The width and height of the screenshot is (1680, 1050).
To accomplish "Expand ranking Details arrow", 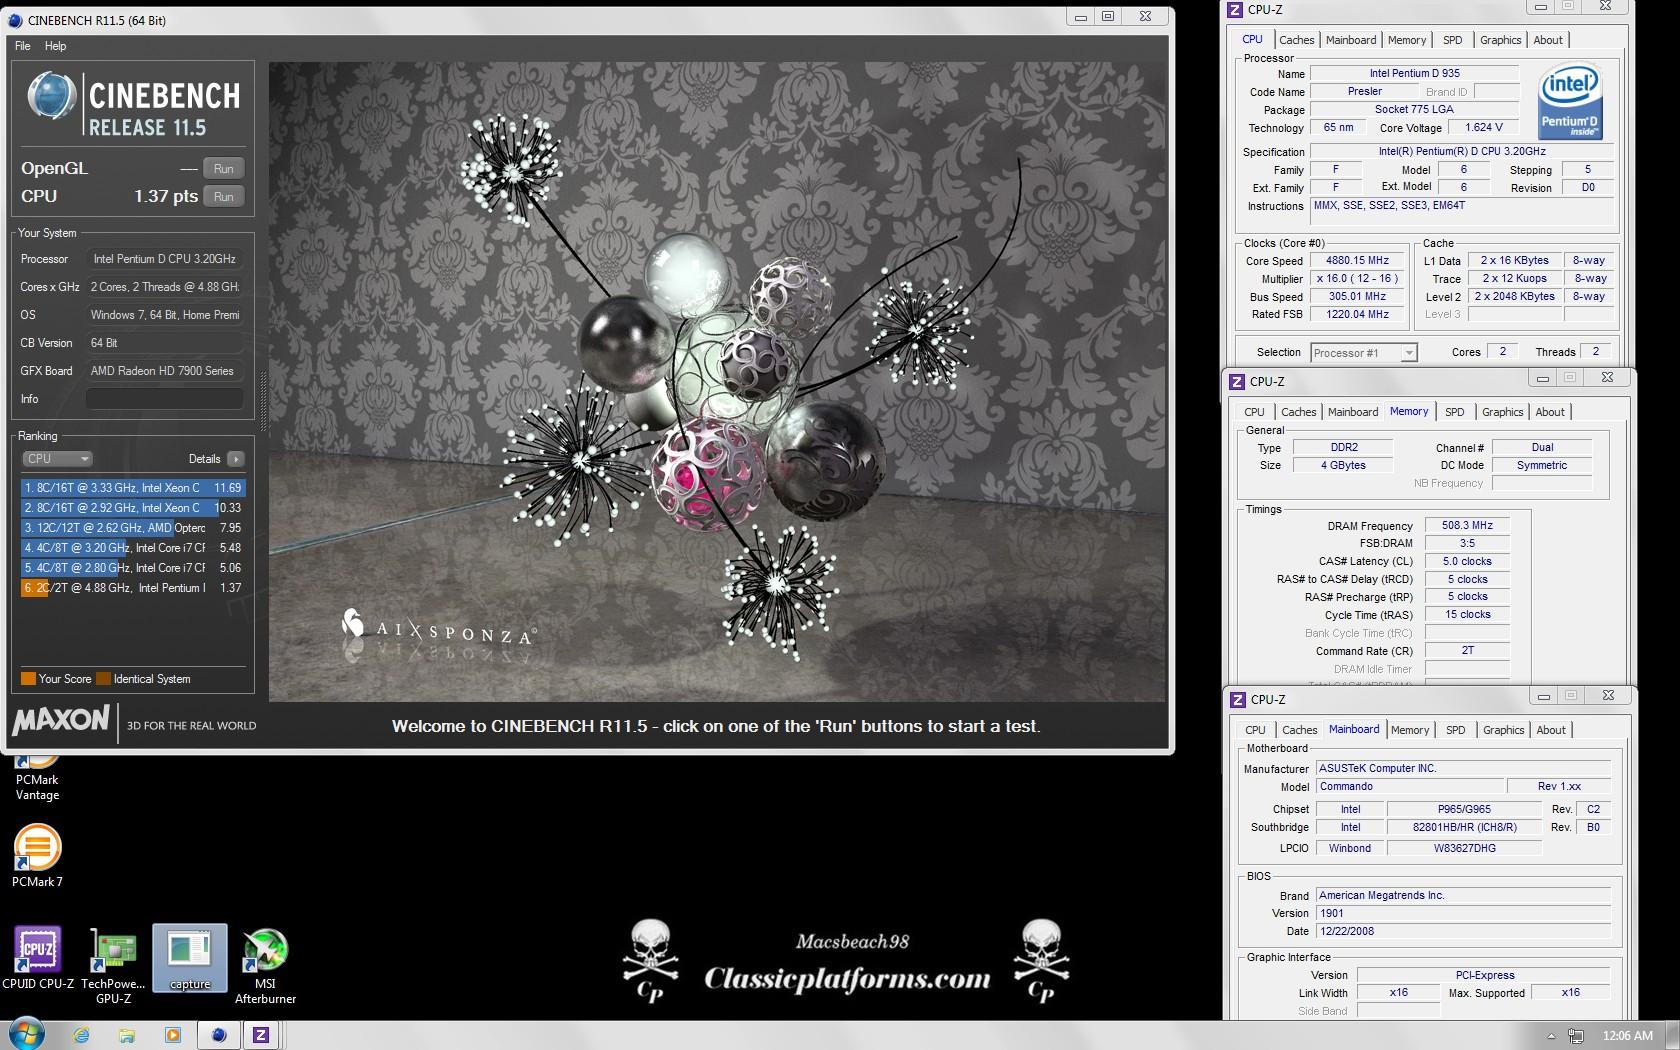I will coord(235,459).
